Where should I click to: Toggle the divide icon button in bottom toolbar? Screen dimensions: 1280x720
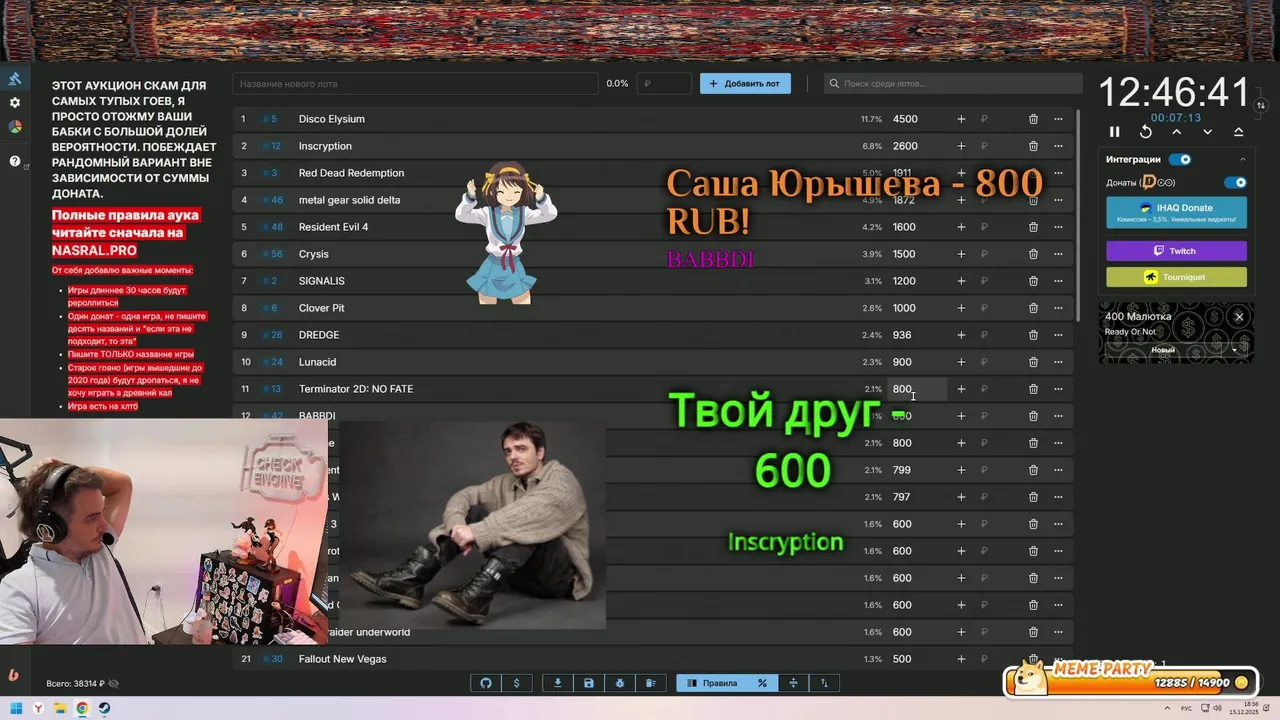tap(793, 683)
